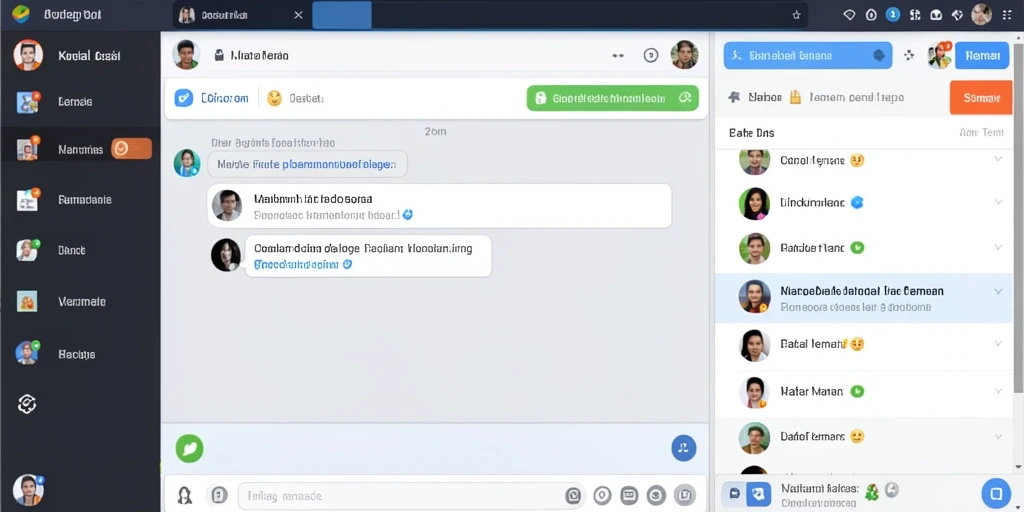
Task: Click the location pin icon in the composer
Action: (x=602, y=495)
